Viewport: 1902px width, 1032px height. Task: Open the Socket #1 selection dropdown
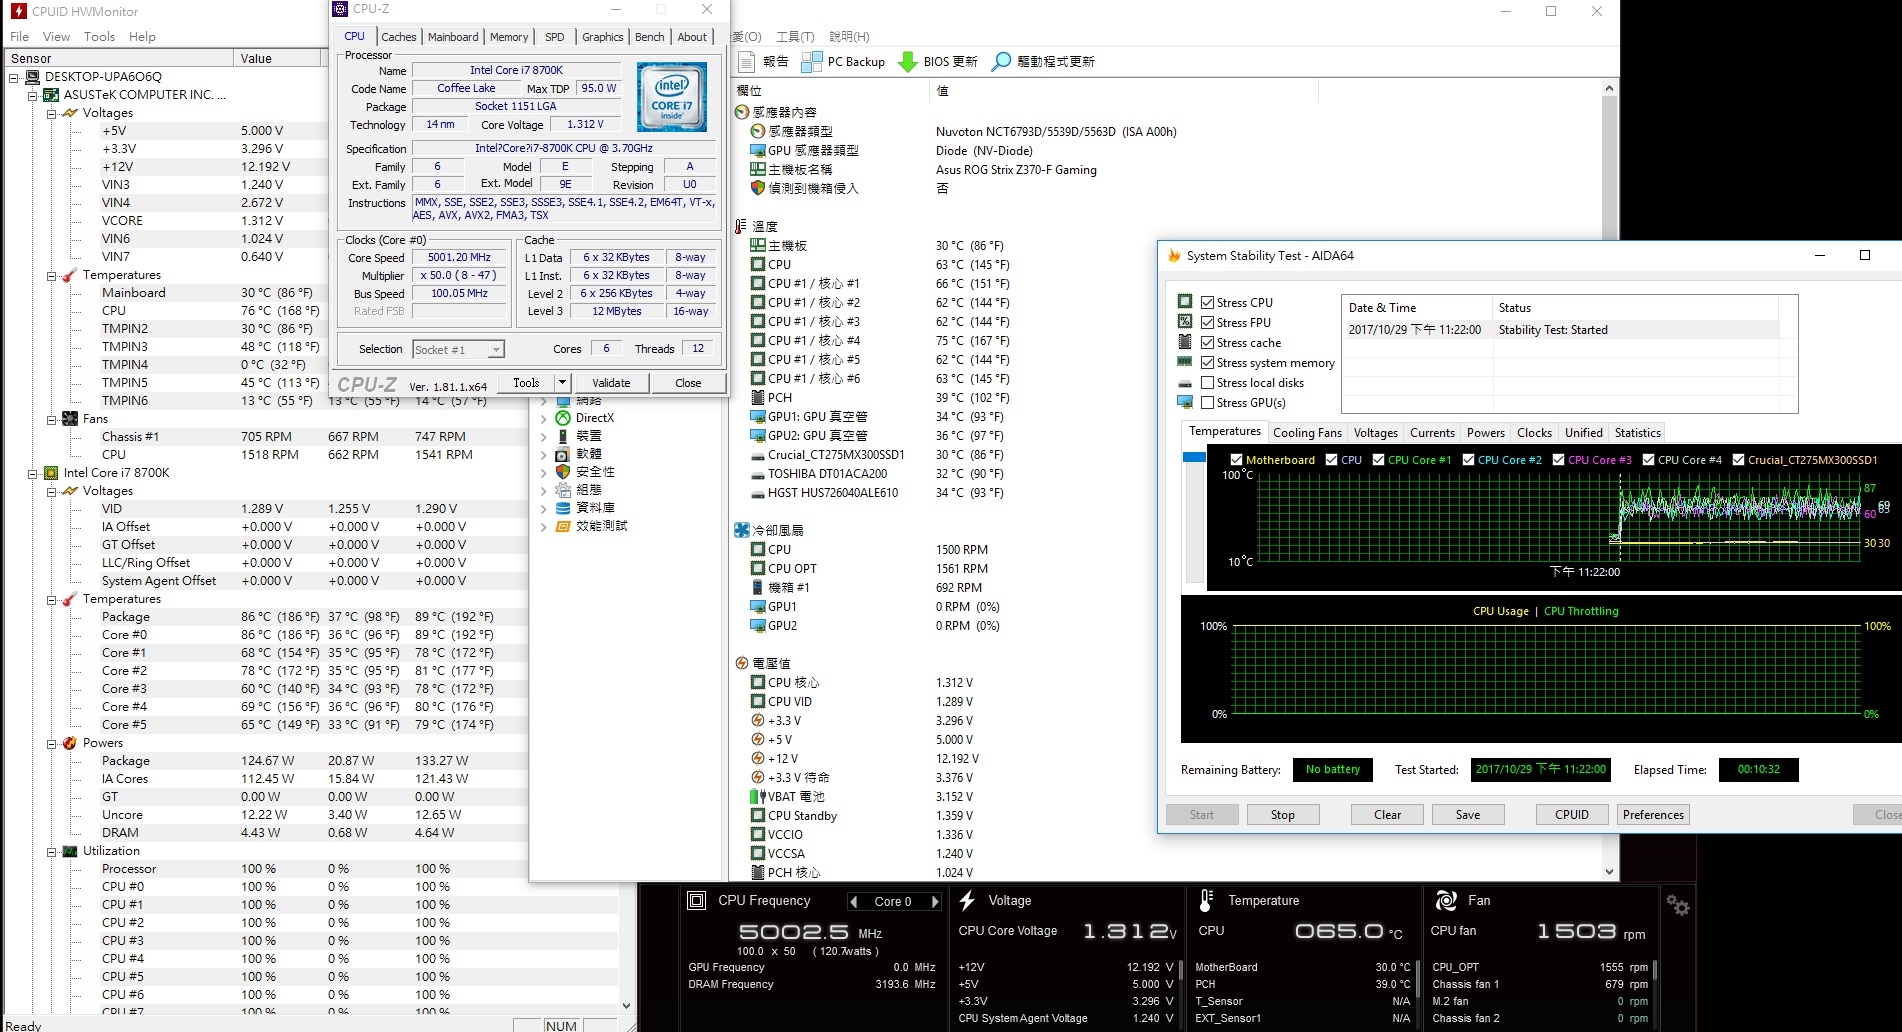point(496,349)
